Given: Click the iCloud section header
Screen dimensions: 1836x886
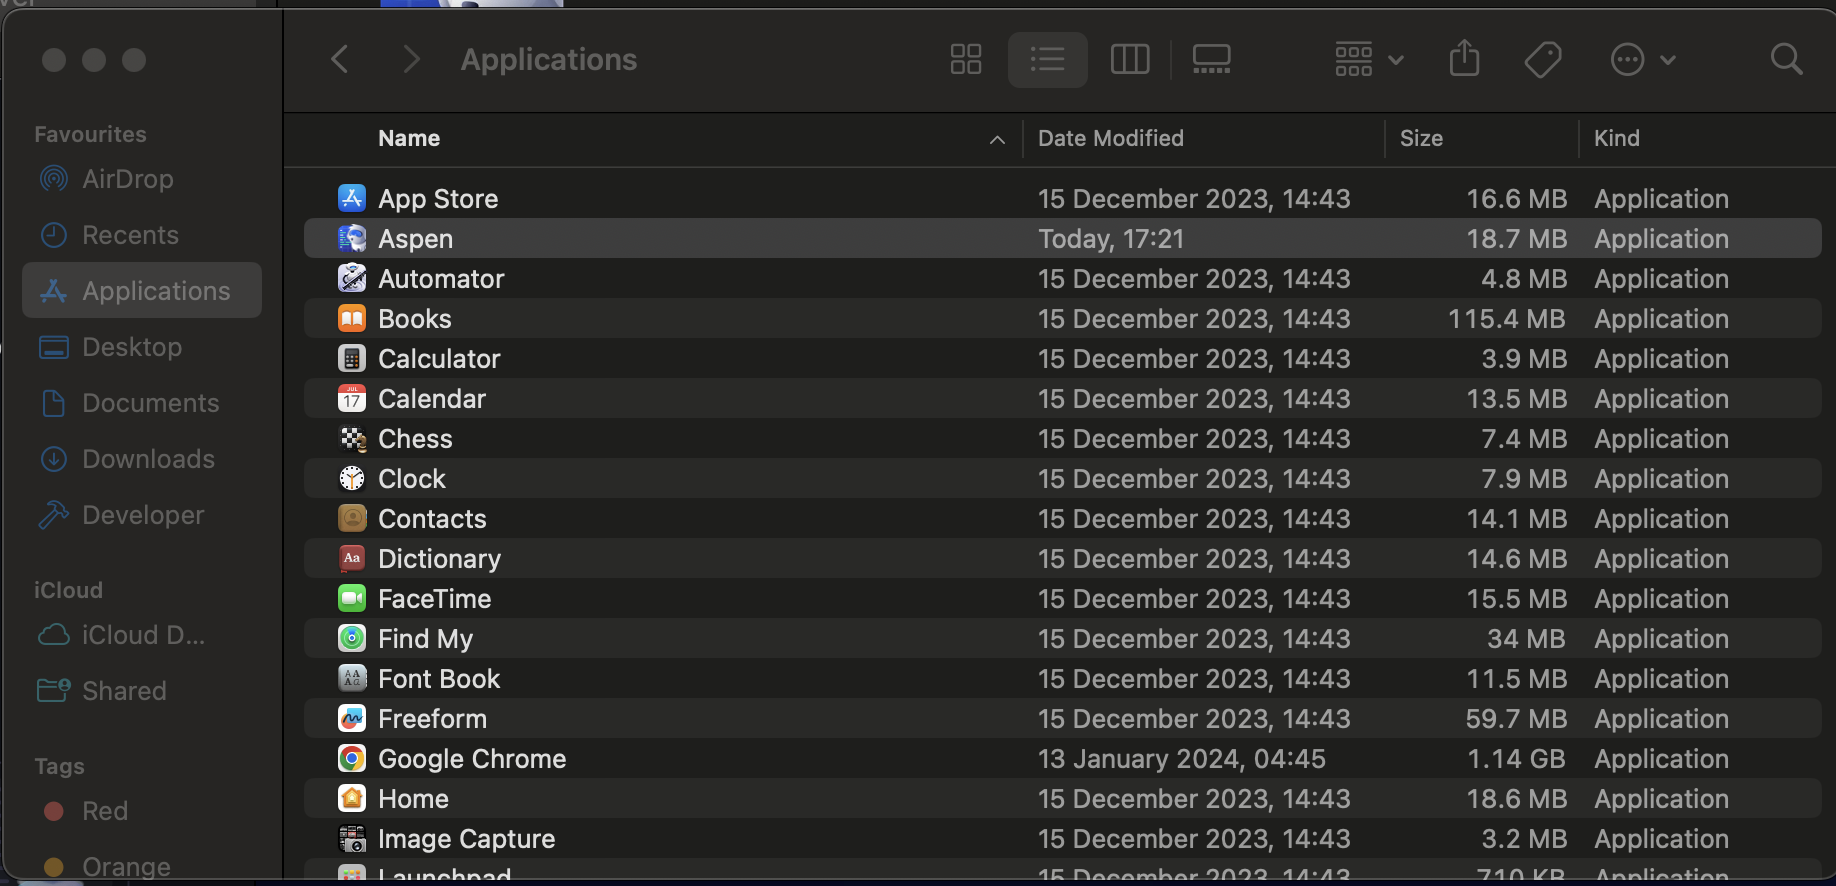Looking at the screenshot, I should point(68,590).
